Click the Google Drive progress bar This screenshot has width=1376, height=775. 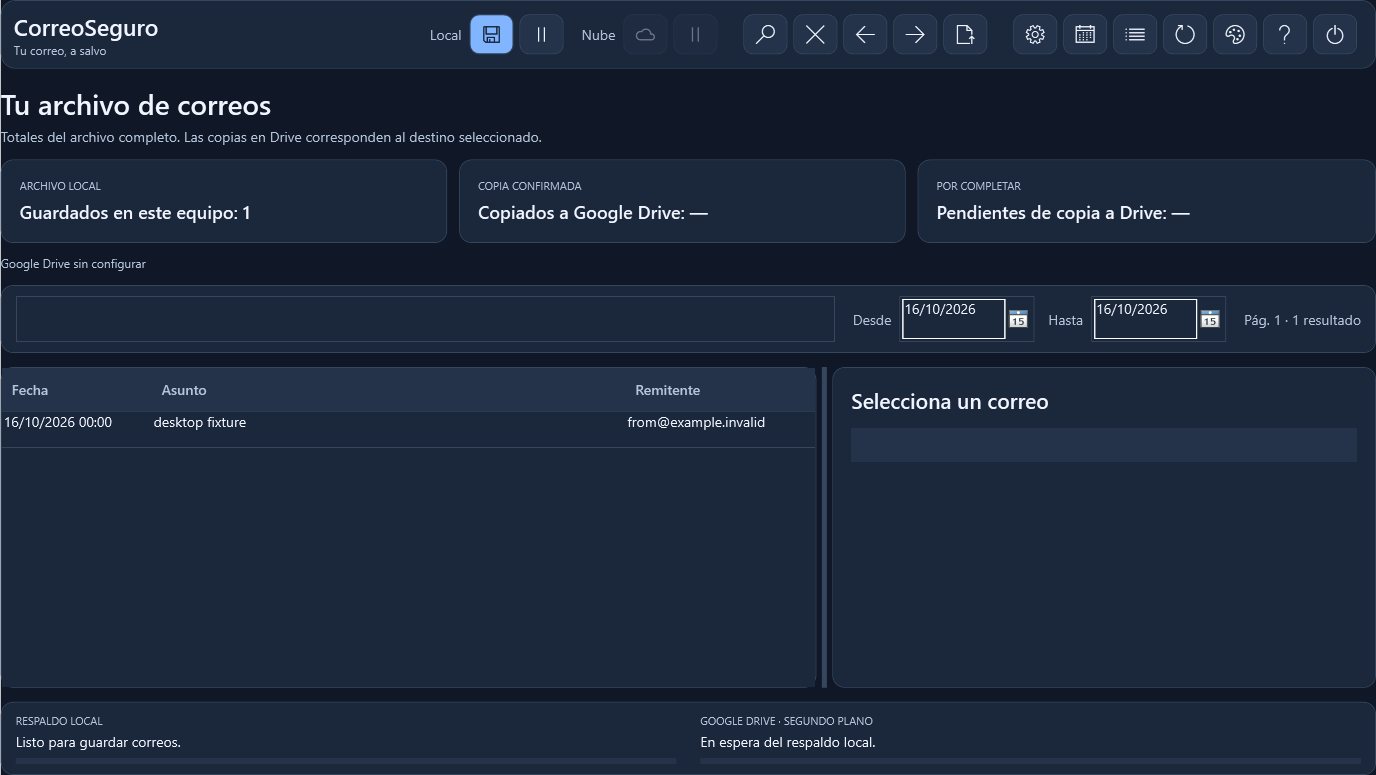click(1030, 761)
